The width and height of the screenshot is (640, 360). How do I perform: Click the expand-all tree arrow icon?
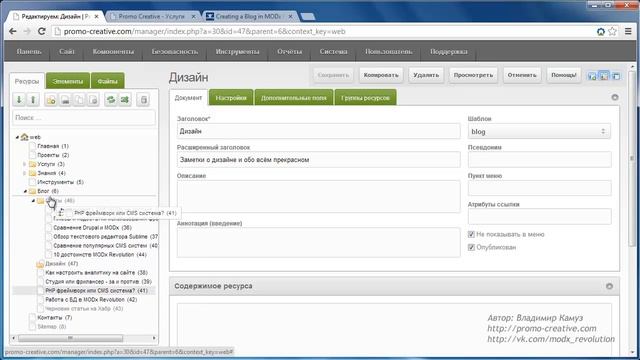click(x=19, y=99)
